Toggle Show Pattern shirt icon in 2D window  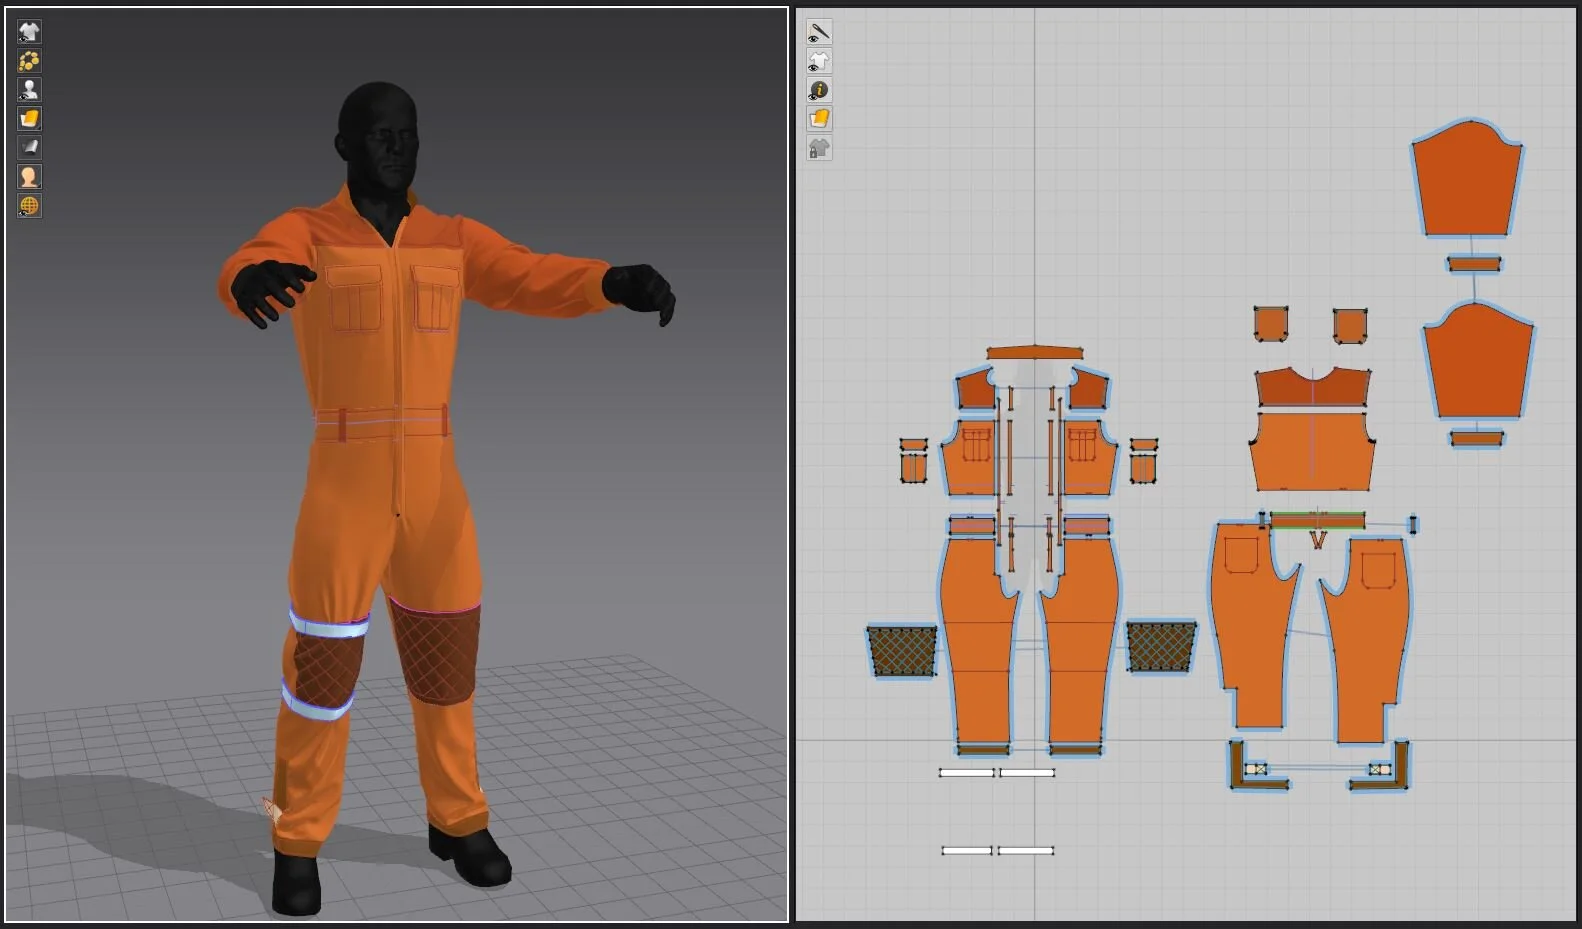[819, 61]
